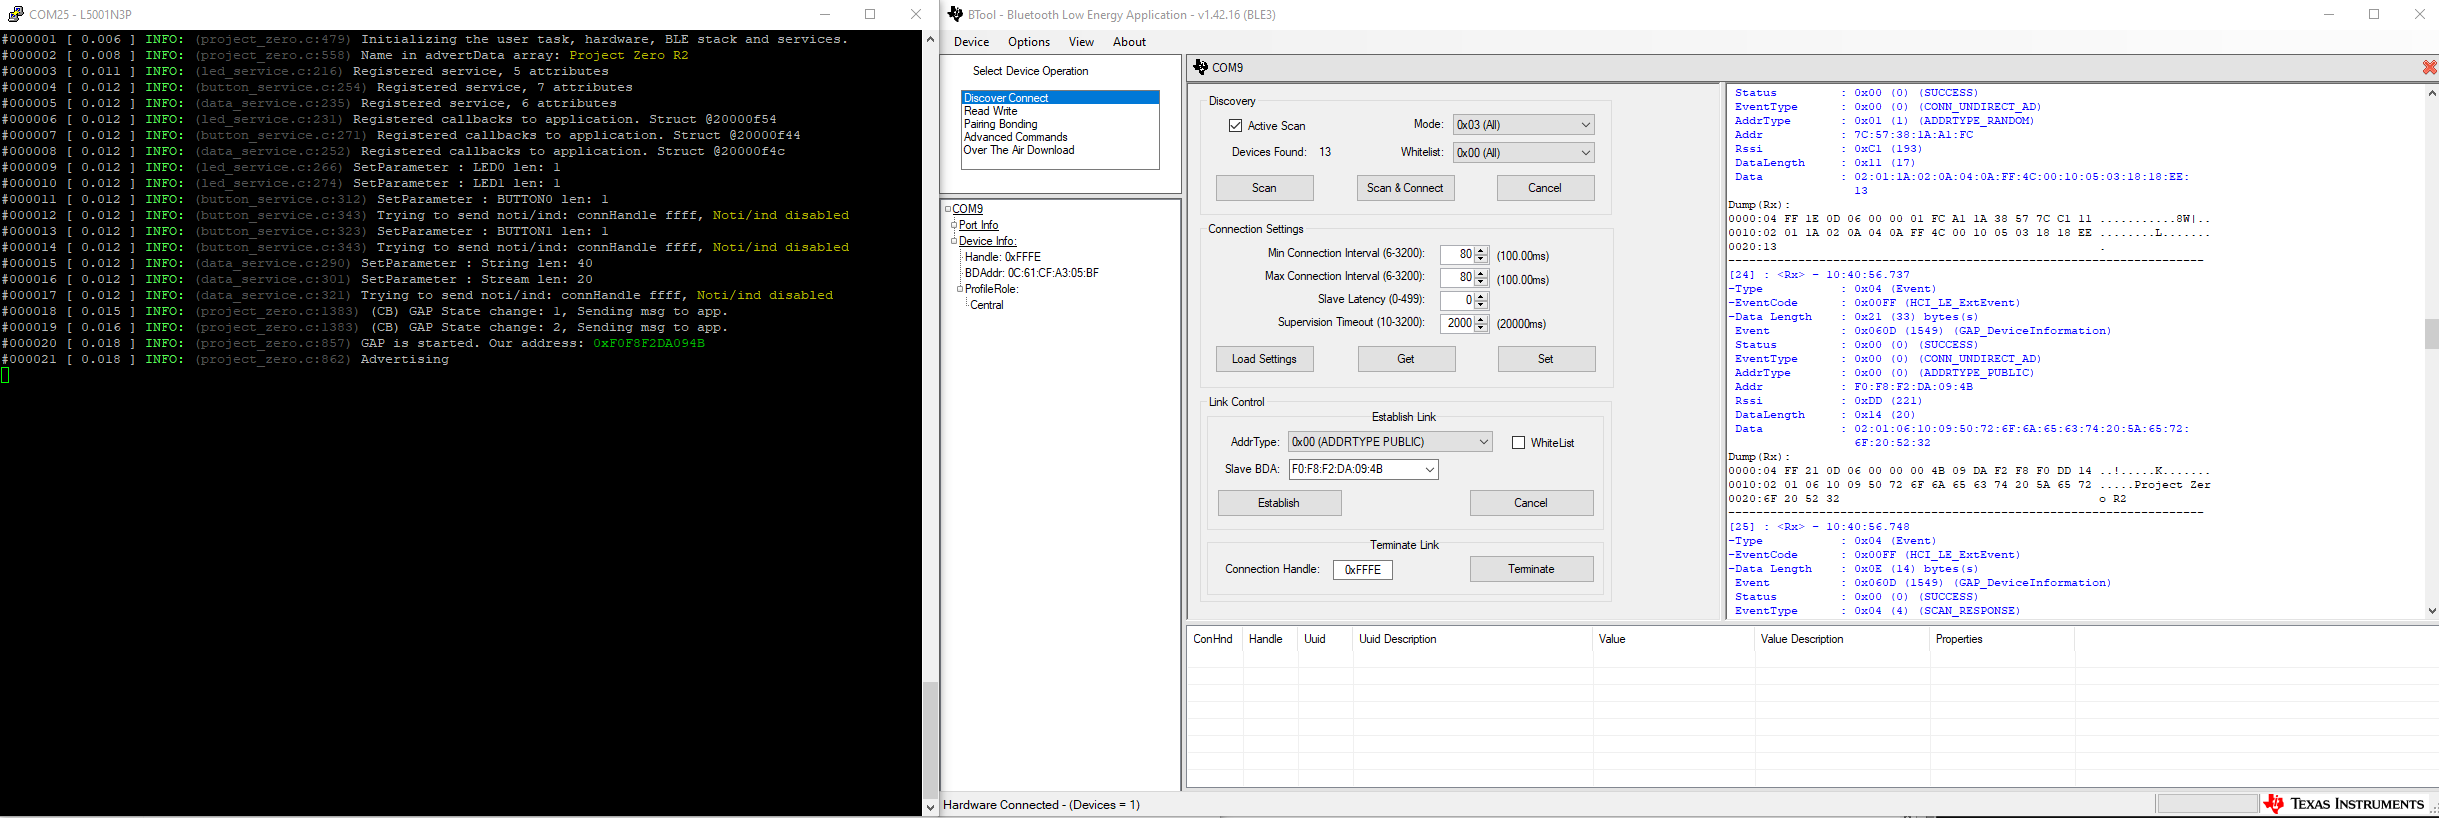
Task: Select Read Write in device operation list
Action: [991, 111]
